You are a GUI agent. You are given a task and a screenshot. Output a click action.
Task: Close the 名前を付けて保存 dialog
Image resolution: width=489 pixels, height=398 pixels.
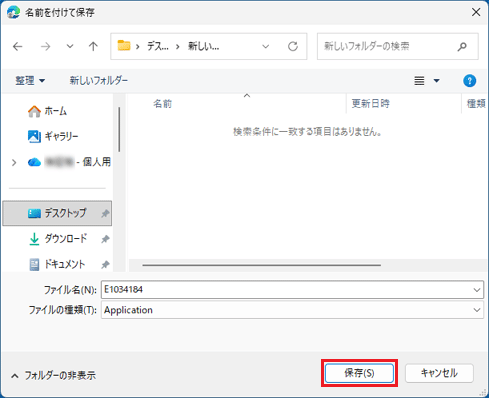coord(476,12)
